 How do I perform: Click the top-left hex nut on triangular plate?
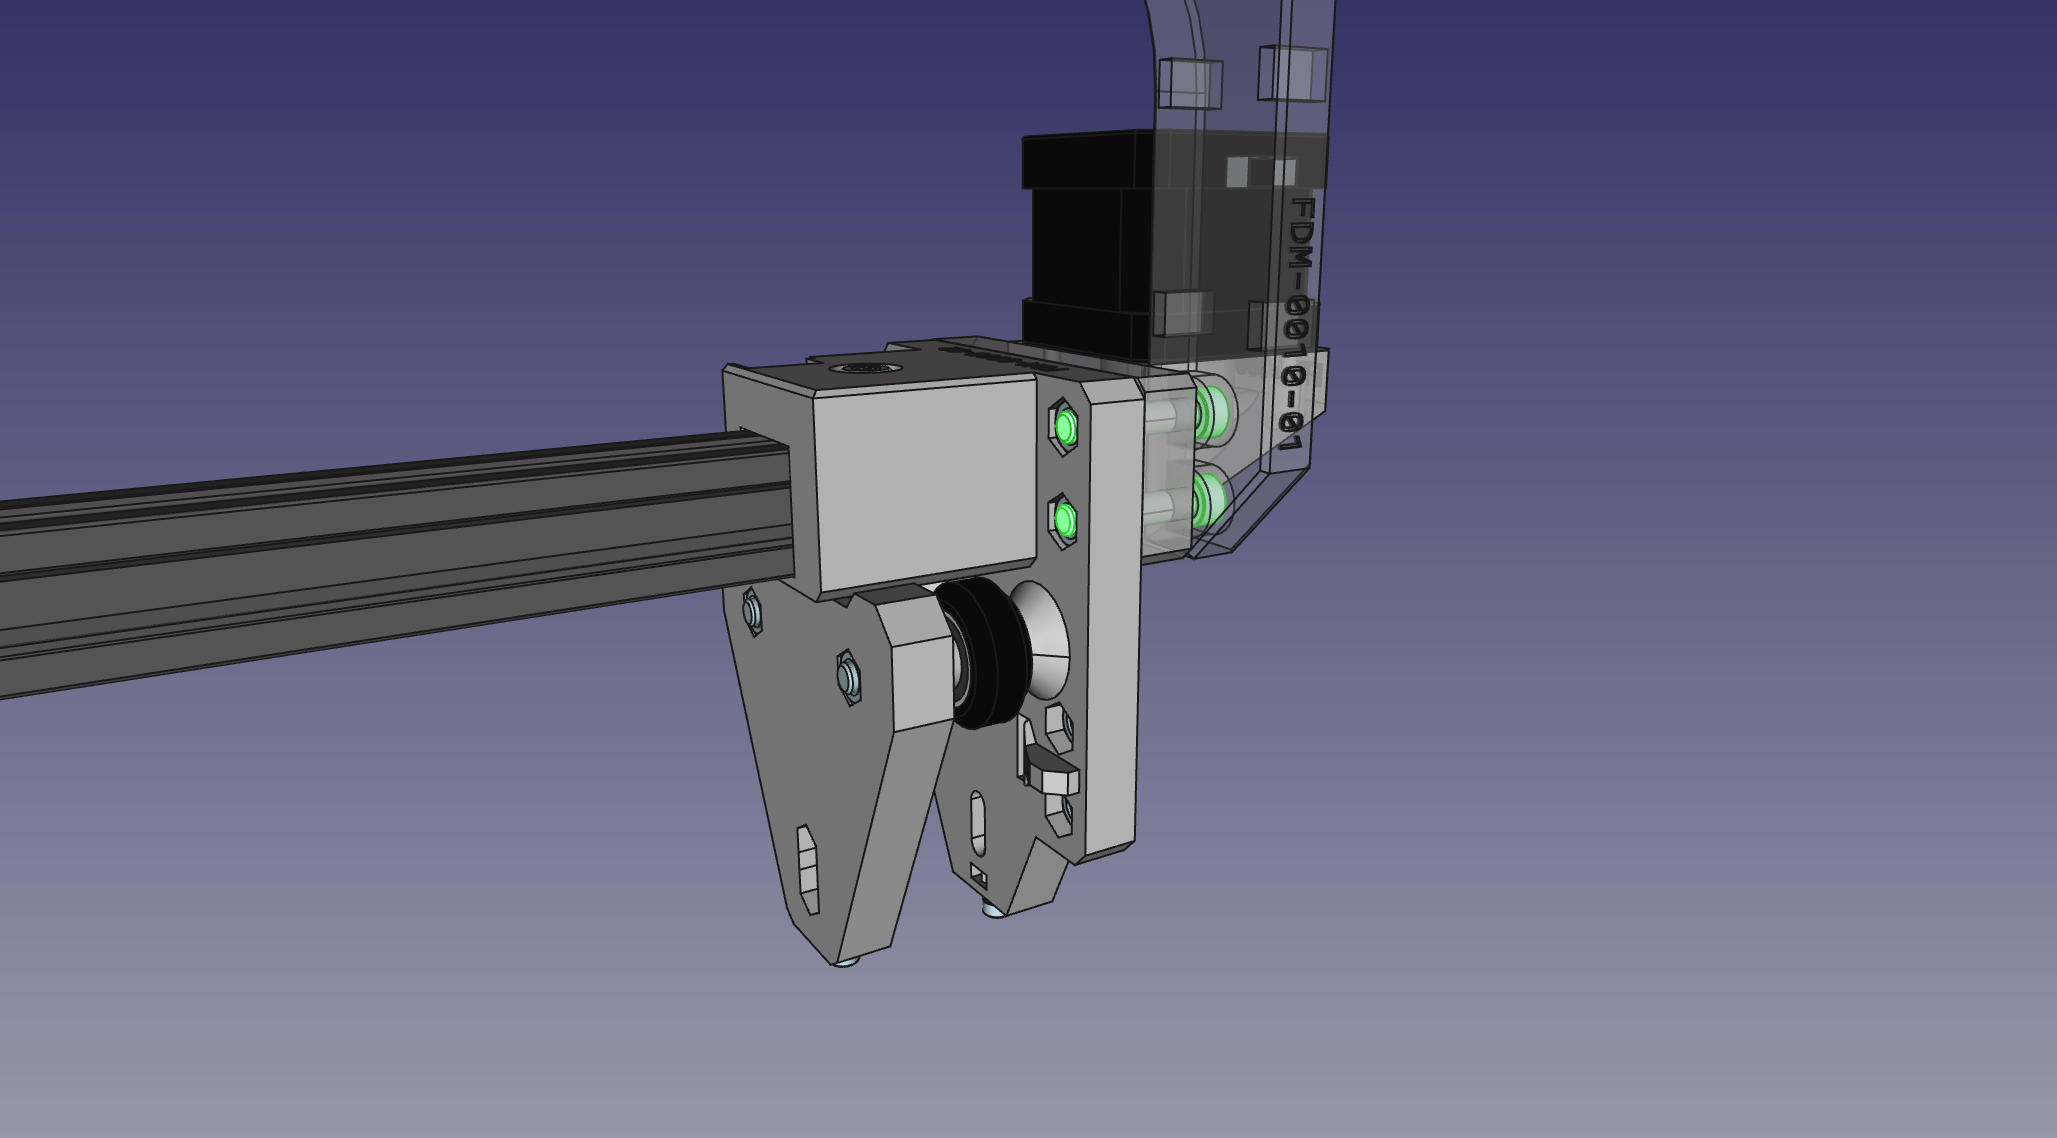752,610
